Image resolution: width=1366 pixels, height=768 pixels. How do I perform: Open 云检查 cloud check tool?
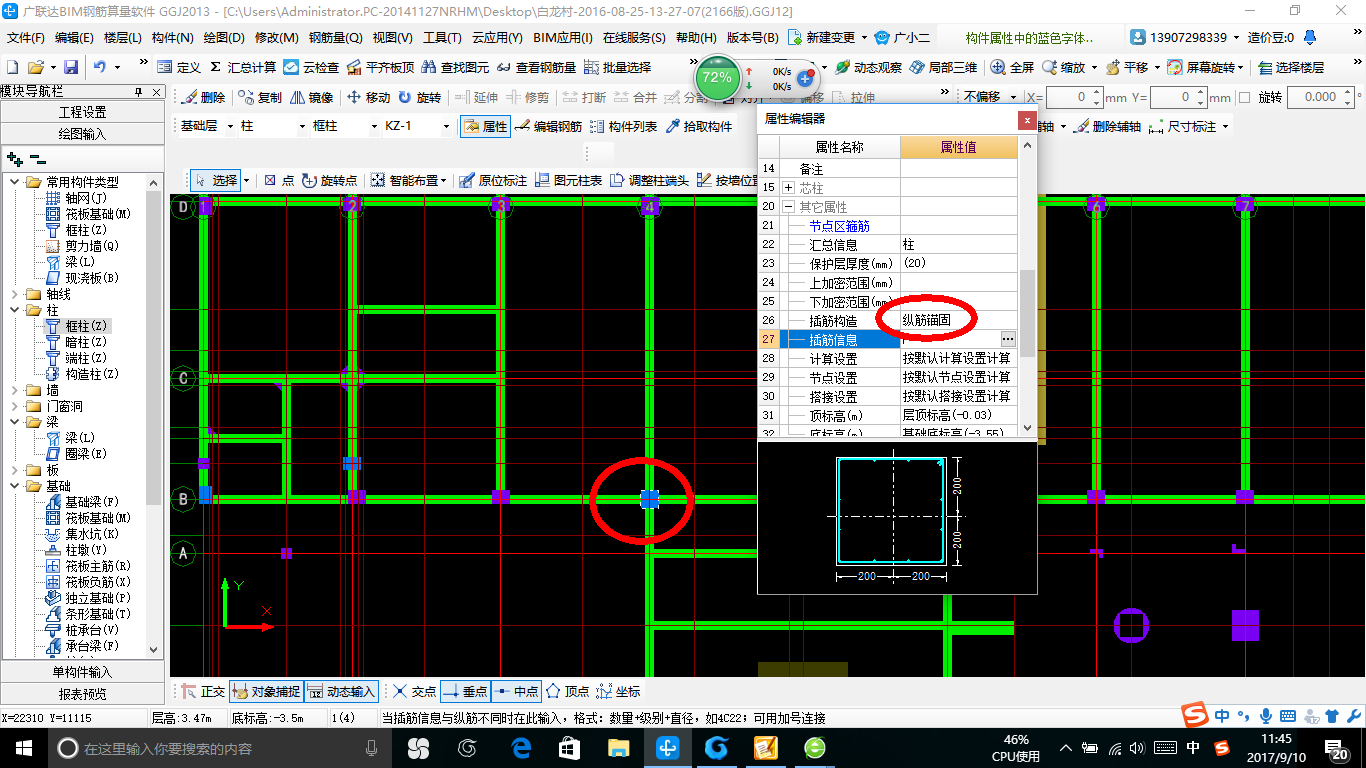[x=311, y=67]
